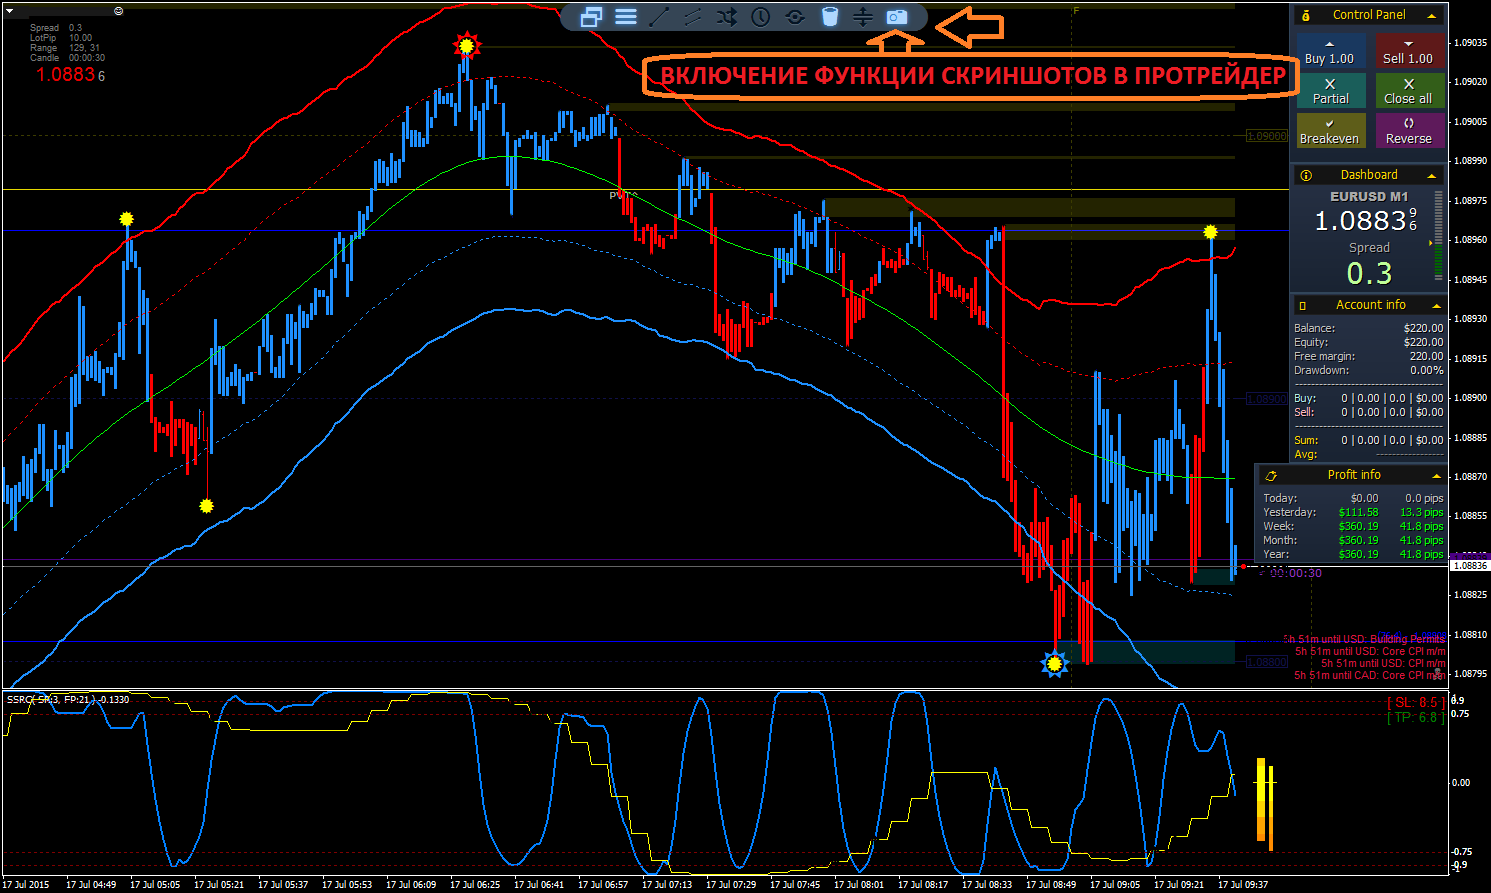This screenshot has height=893, width=1491.
Task: Click the Close all button
Action: pyautogui.click(x=1409, y=91)
